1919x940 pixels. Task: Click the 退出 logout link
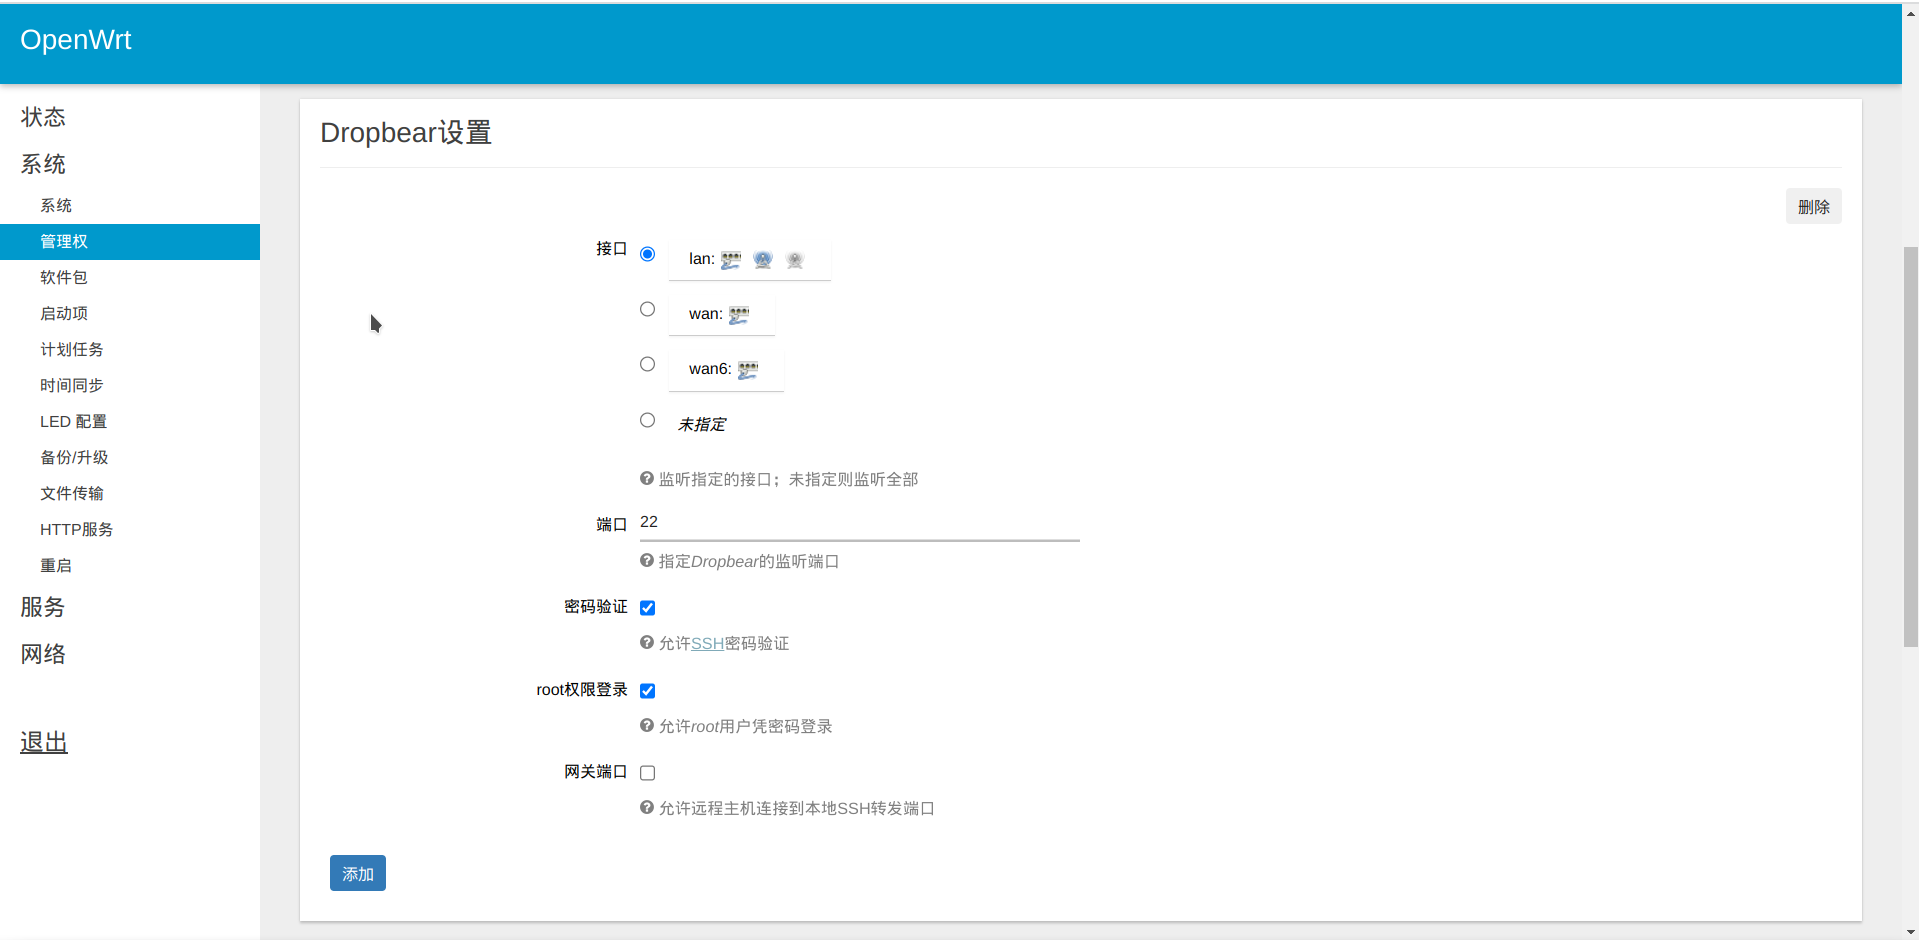pos(44,742)
